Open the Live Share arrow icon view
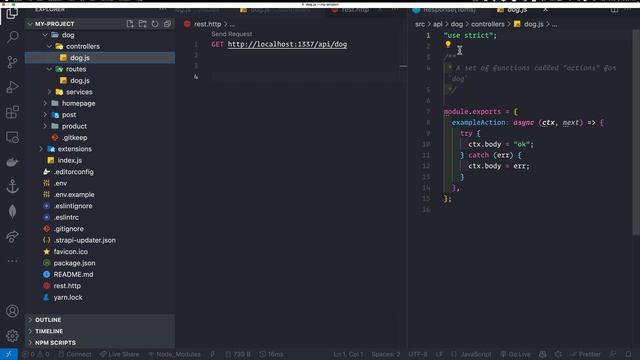This screenshot has height=360, width=640. [12, 236]
